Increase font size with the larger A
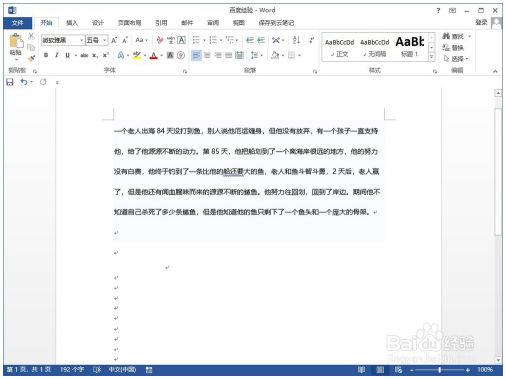506x379 pixels. pyautogui.click(x=114, y=40)
